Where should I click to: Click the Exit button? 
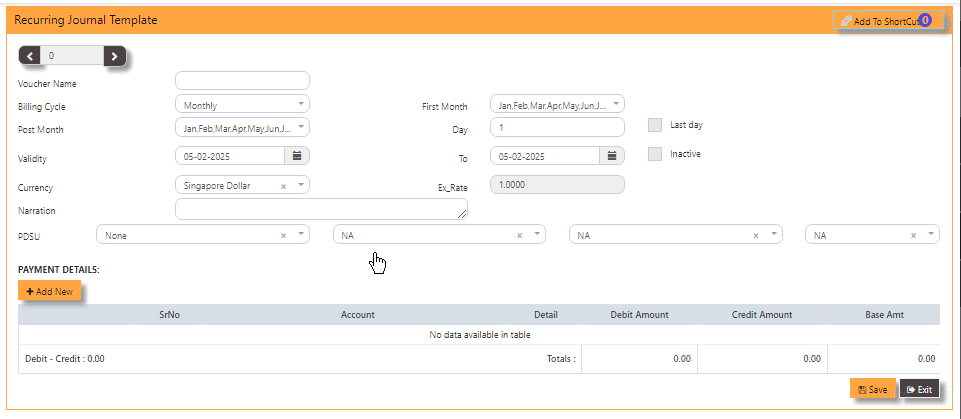point(919,389)
